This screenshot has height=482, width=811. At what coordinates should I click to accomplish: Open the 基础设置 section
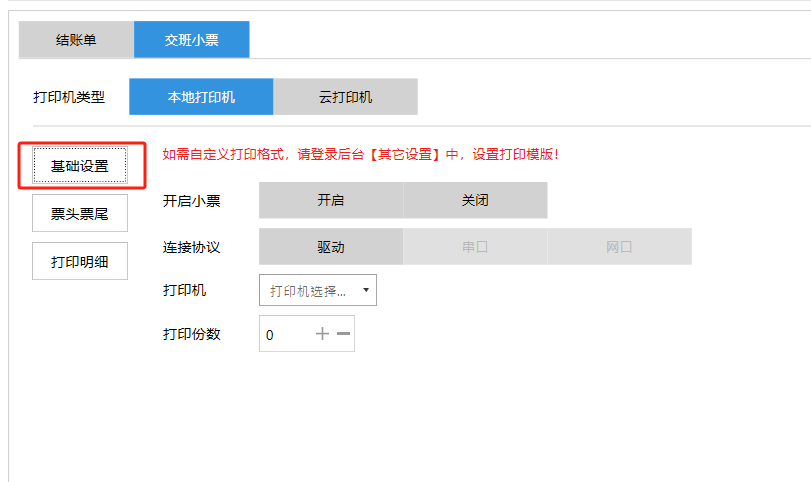pos(80,166)
